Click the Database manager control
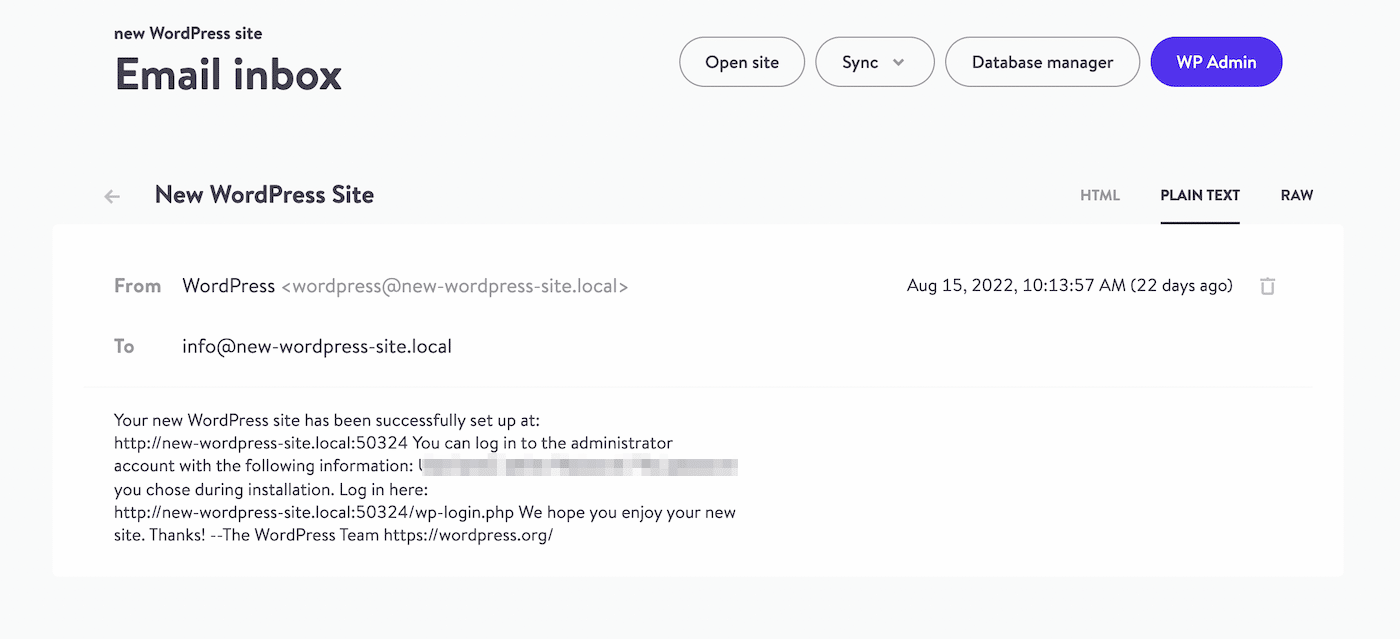The image size is (1400, 639). [x=1042, y=61]
